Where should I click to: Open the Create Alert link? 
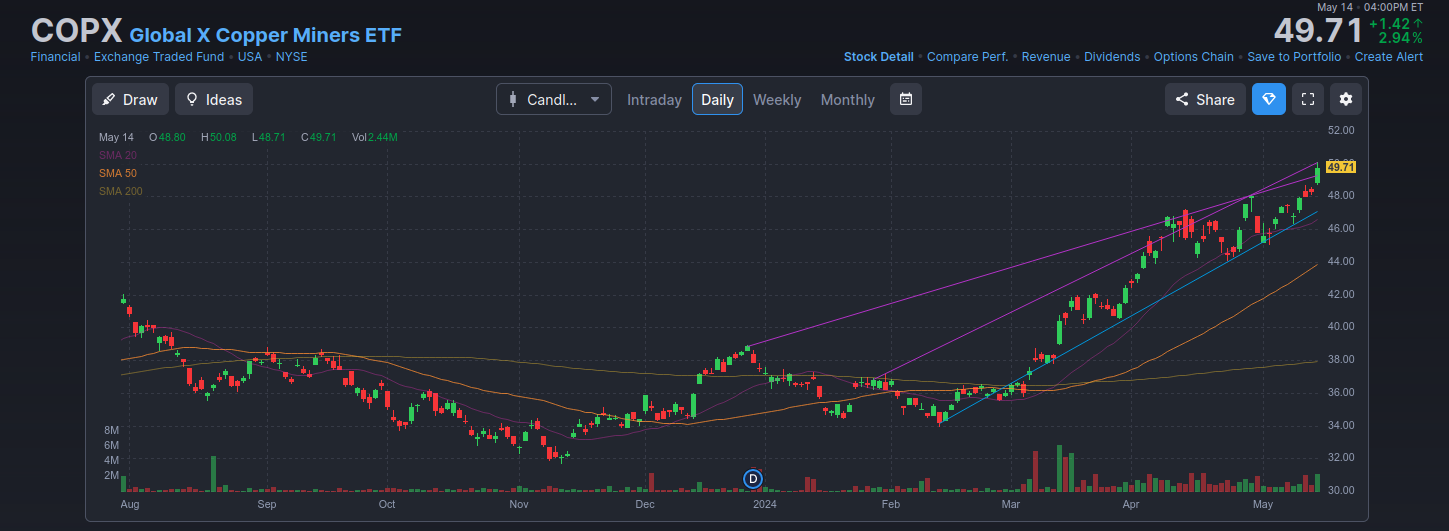click(1388, 57)
